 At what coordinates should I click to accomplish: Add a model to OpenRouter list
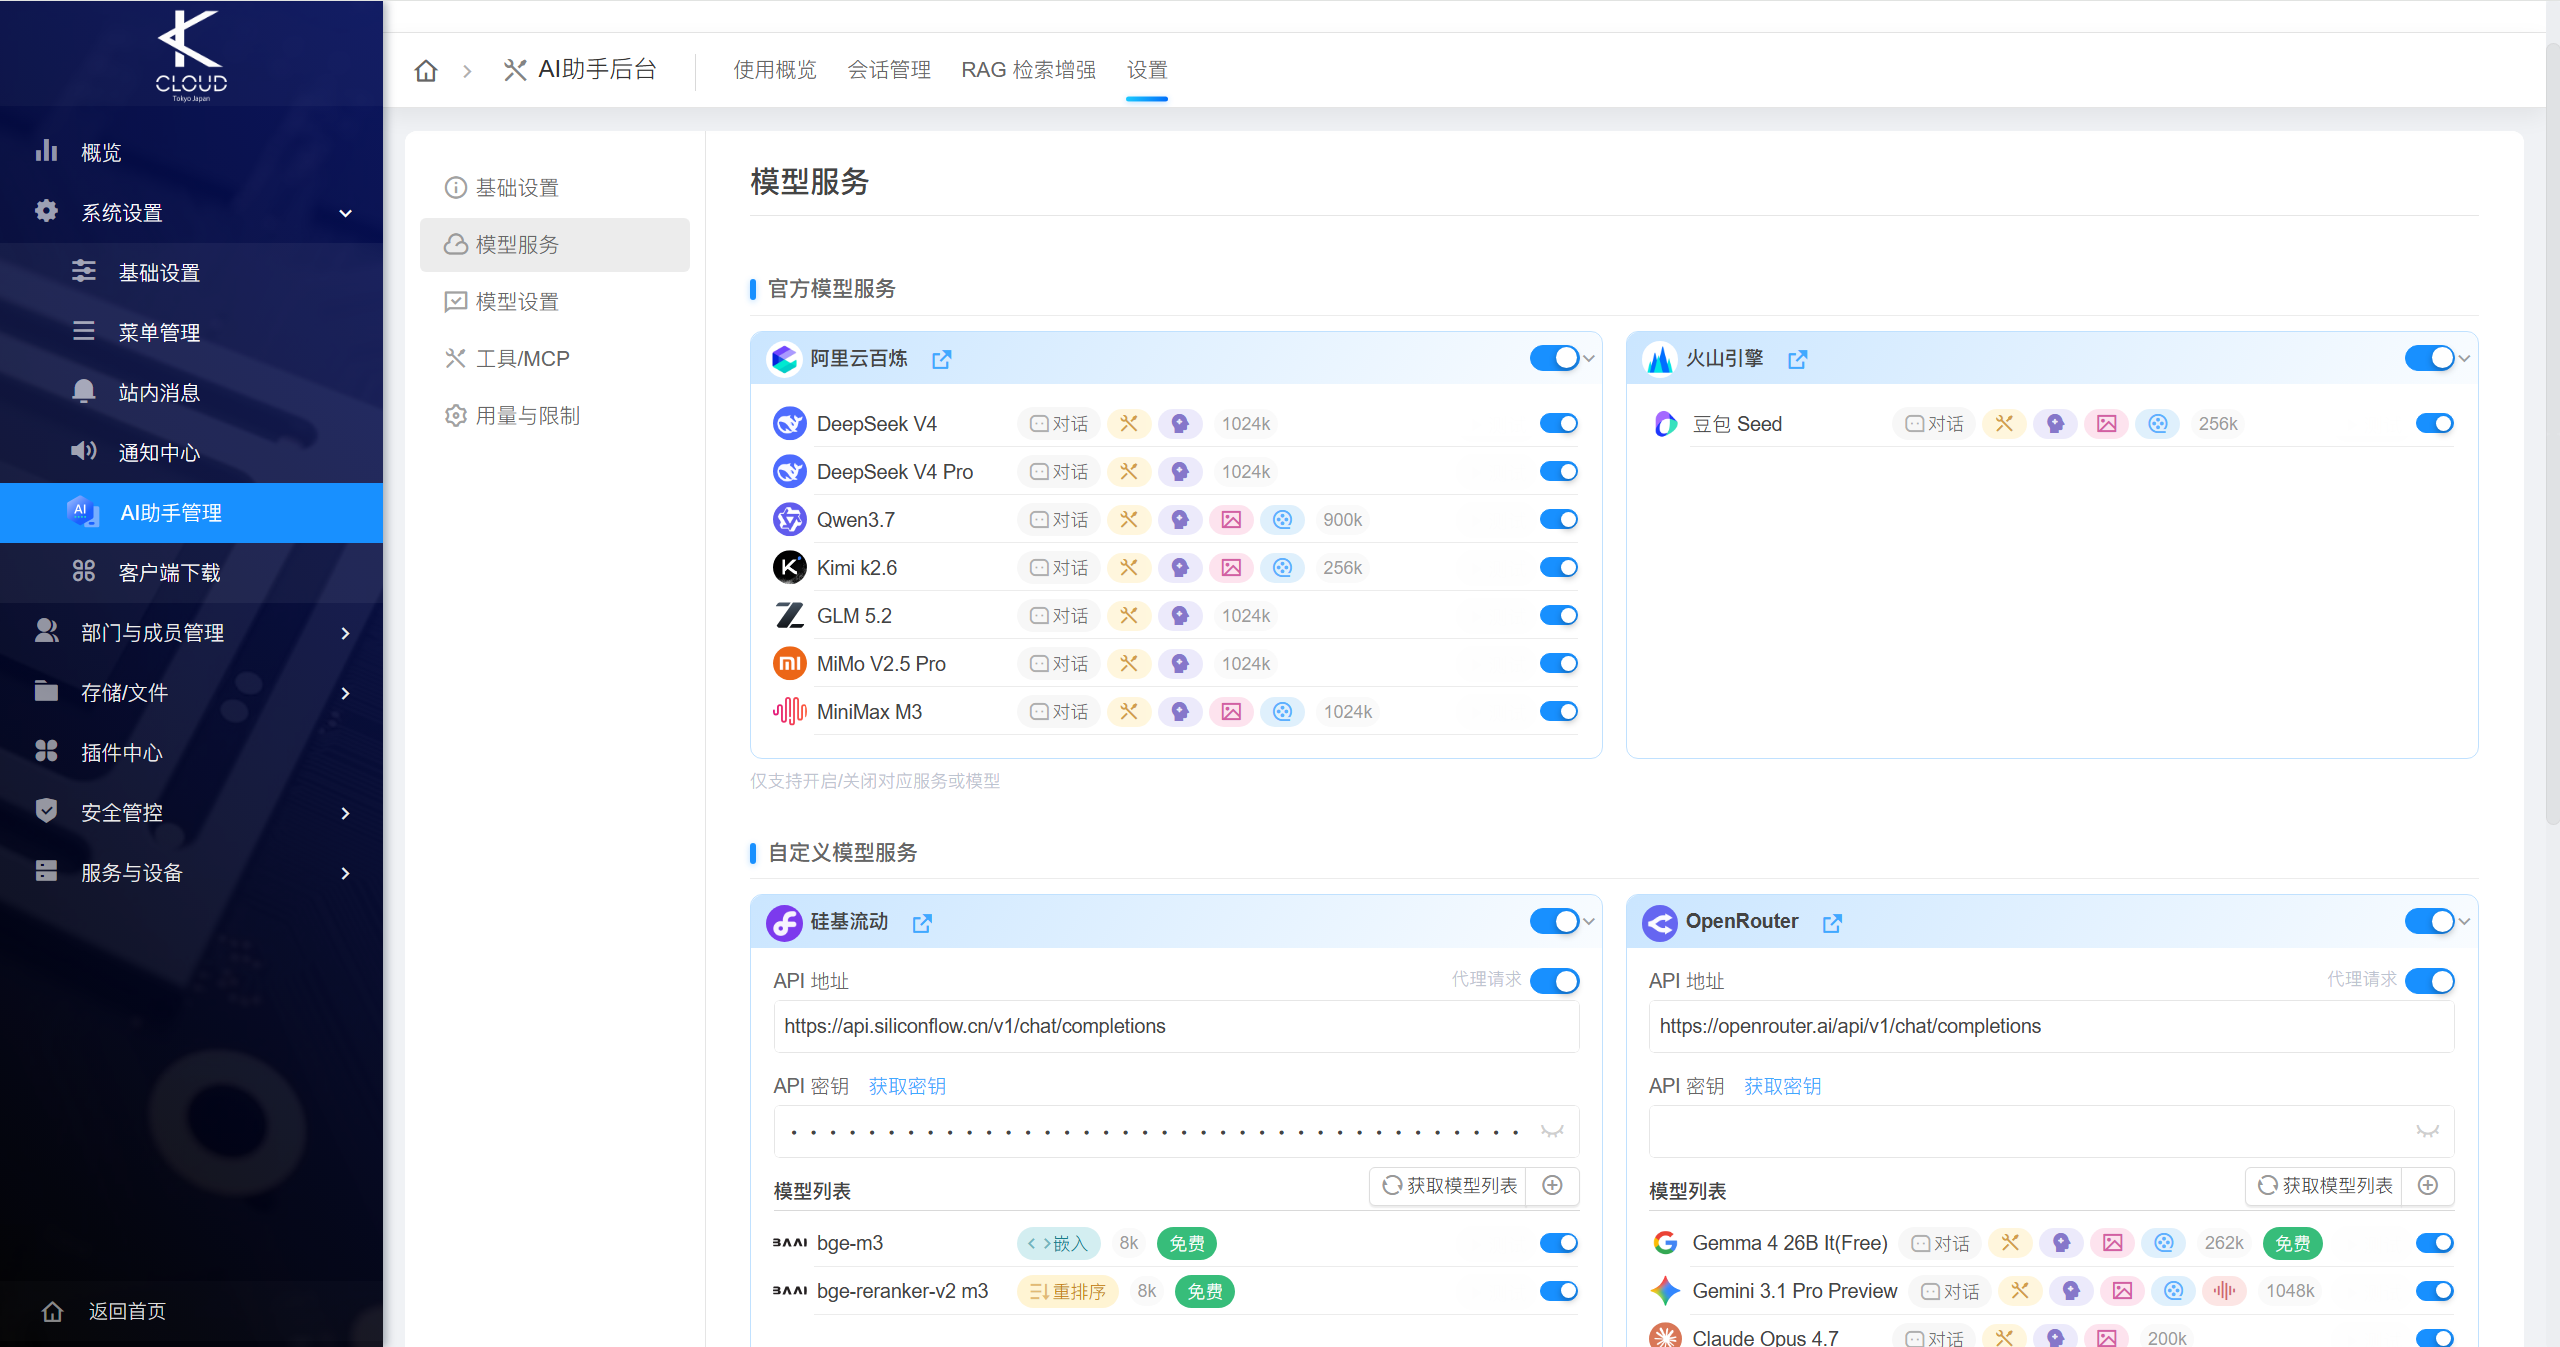click(2427, 1185)
